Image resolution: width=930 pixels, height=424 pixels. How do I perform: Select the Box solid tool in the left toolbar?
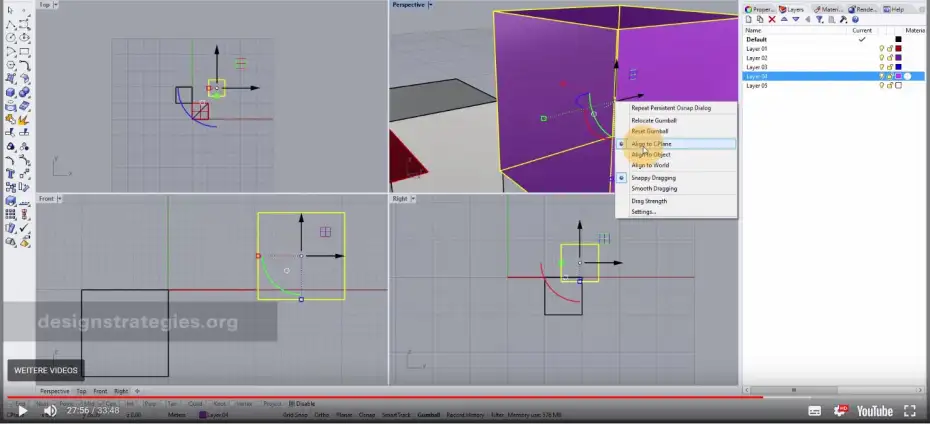(11, 93)
